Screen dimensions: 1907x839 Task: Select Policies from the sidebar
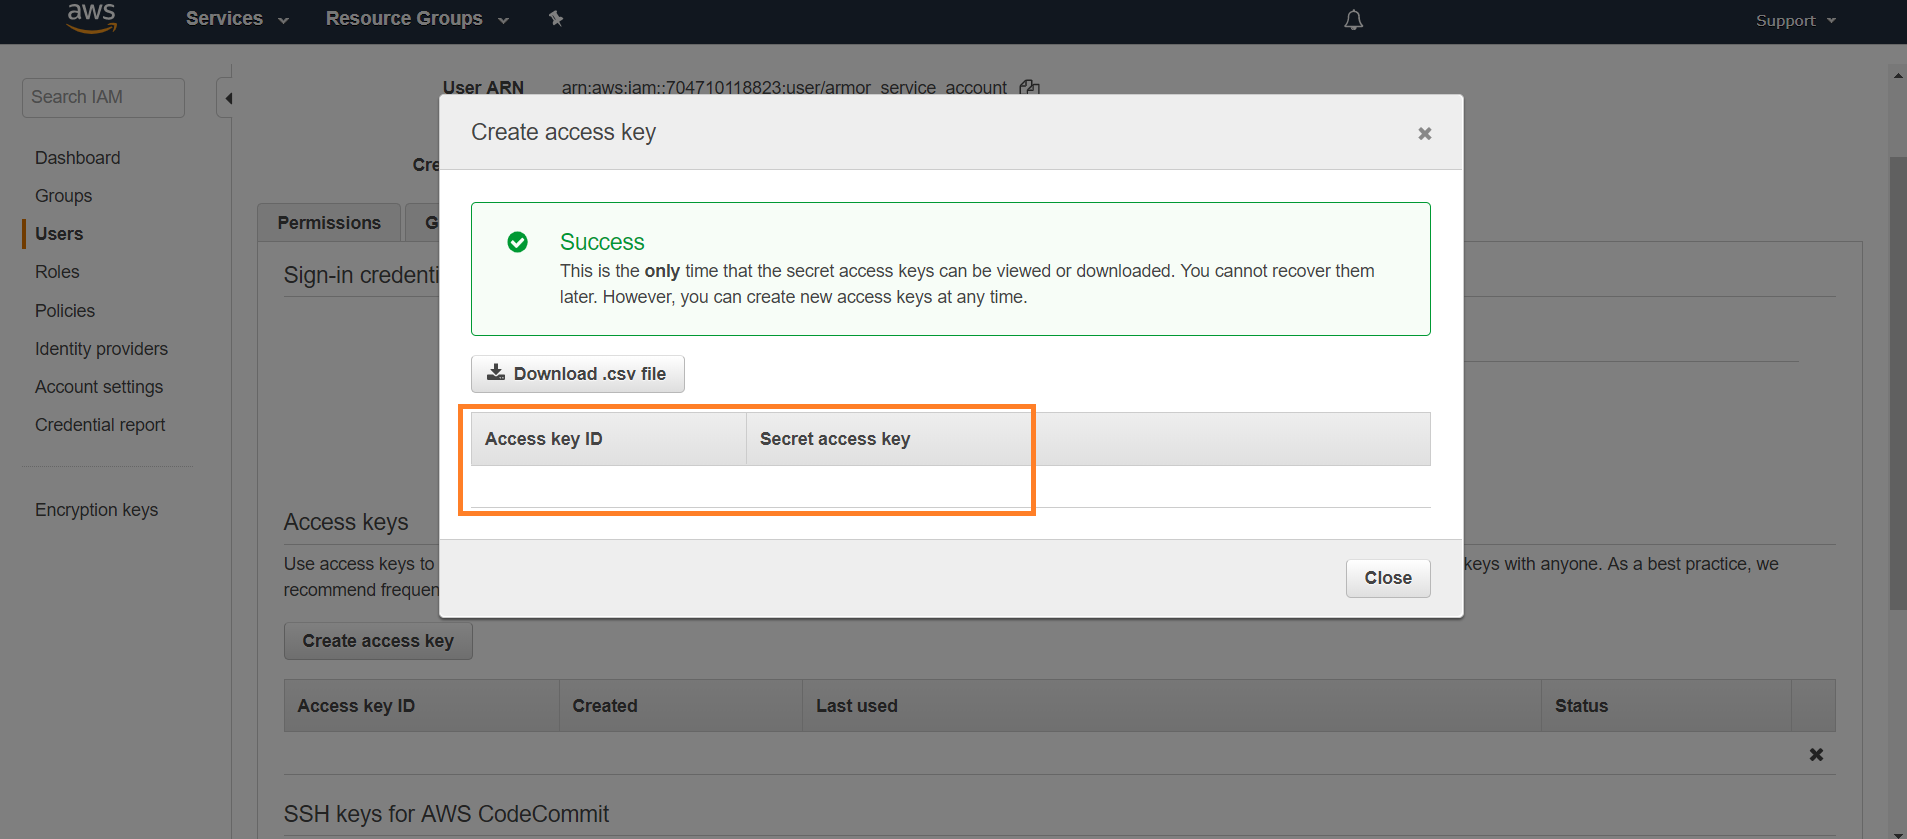[65, 311]
